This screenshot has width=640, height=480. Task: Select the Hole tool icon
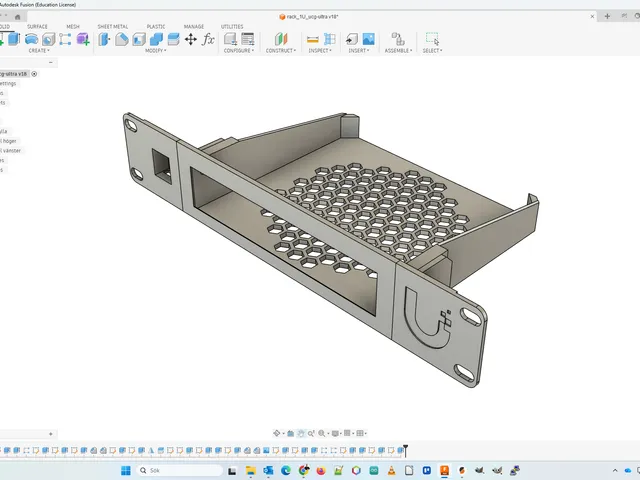tap(49, 39)
